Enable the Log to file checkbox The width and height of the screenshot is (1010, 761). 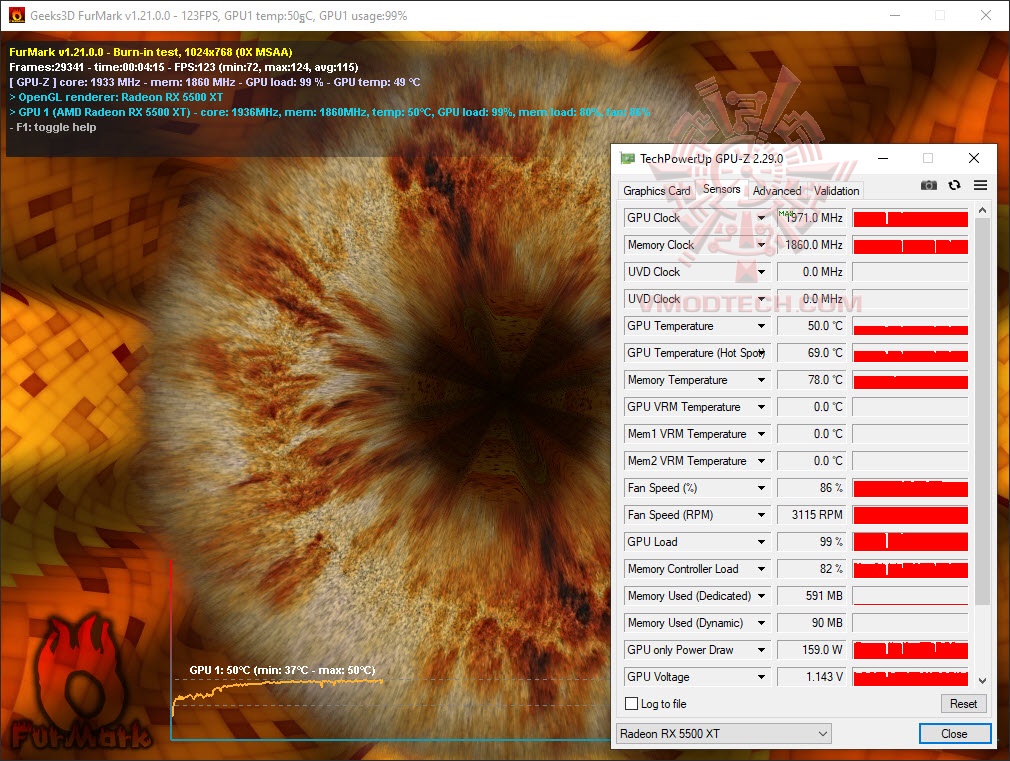632,704
